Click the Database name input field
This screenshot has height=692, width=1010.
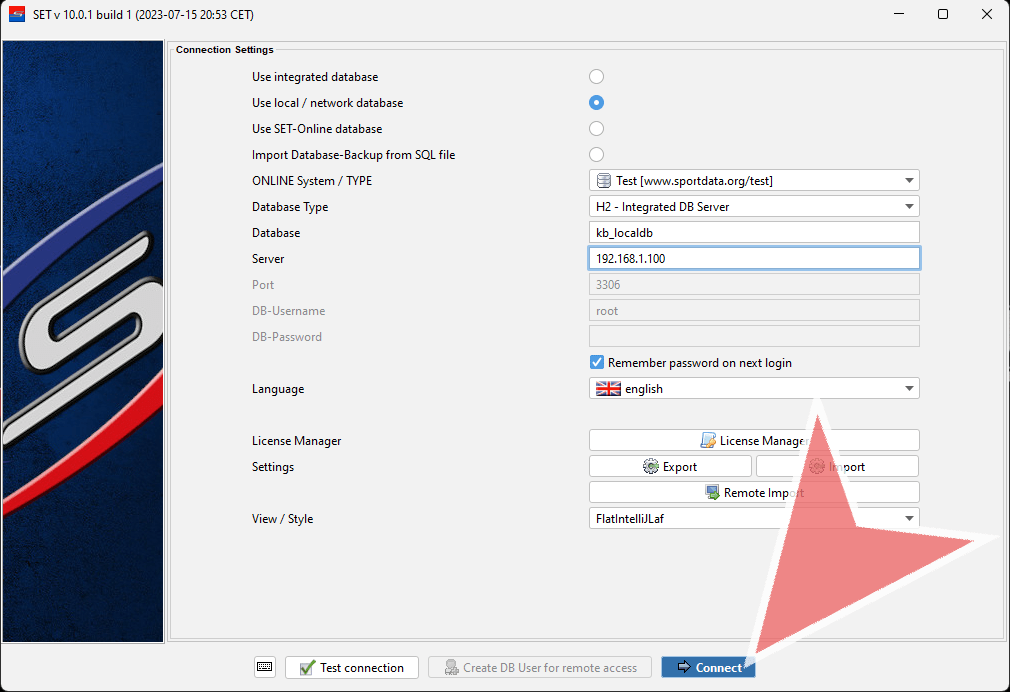coord(754,233)
